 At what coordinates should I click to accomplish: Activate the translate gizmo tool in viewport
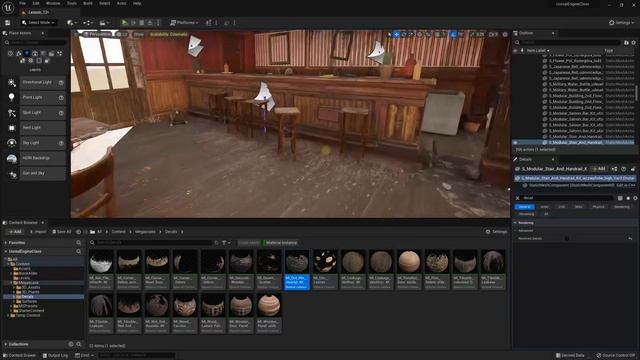[396, 35]
